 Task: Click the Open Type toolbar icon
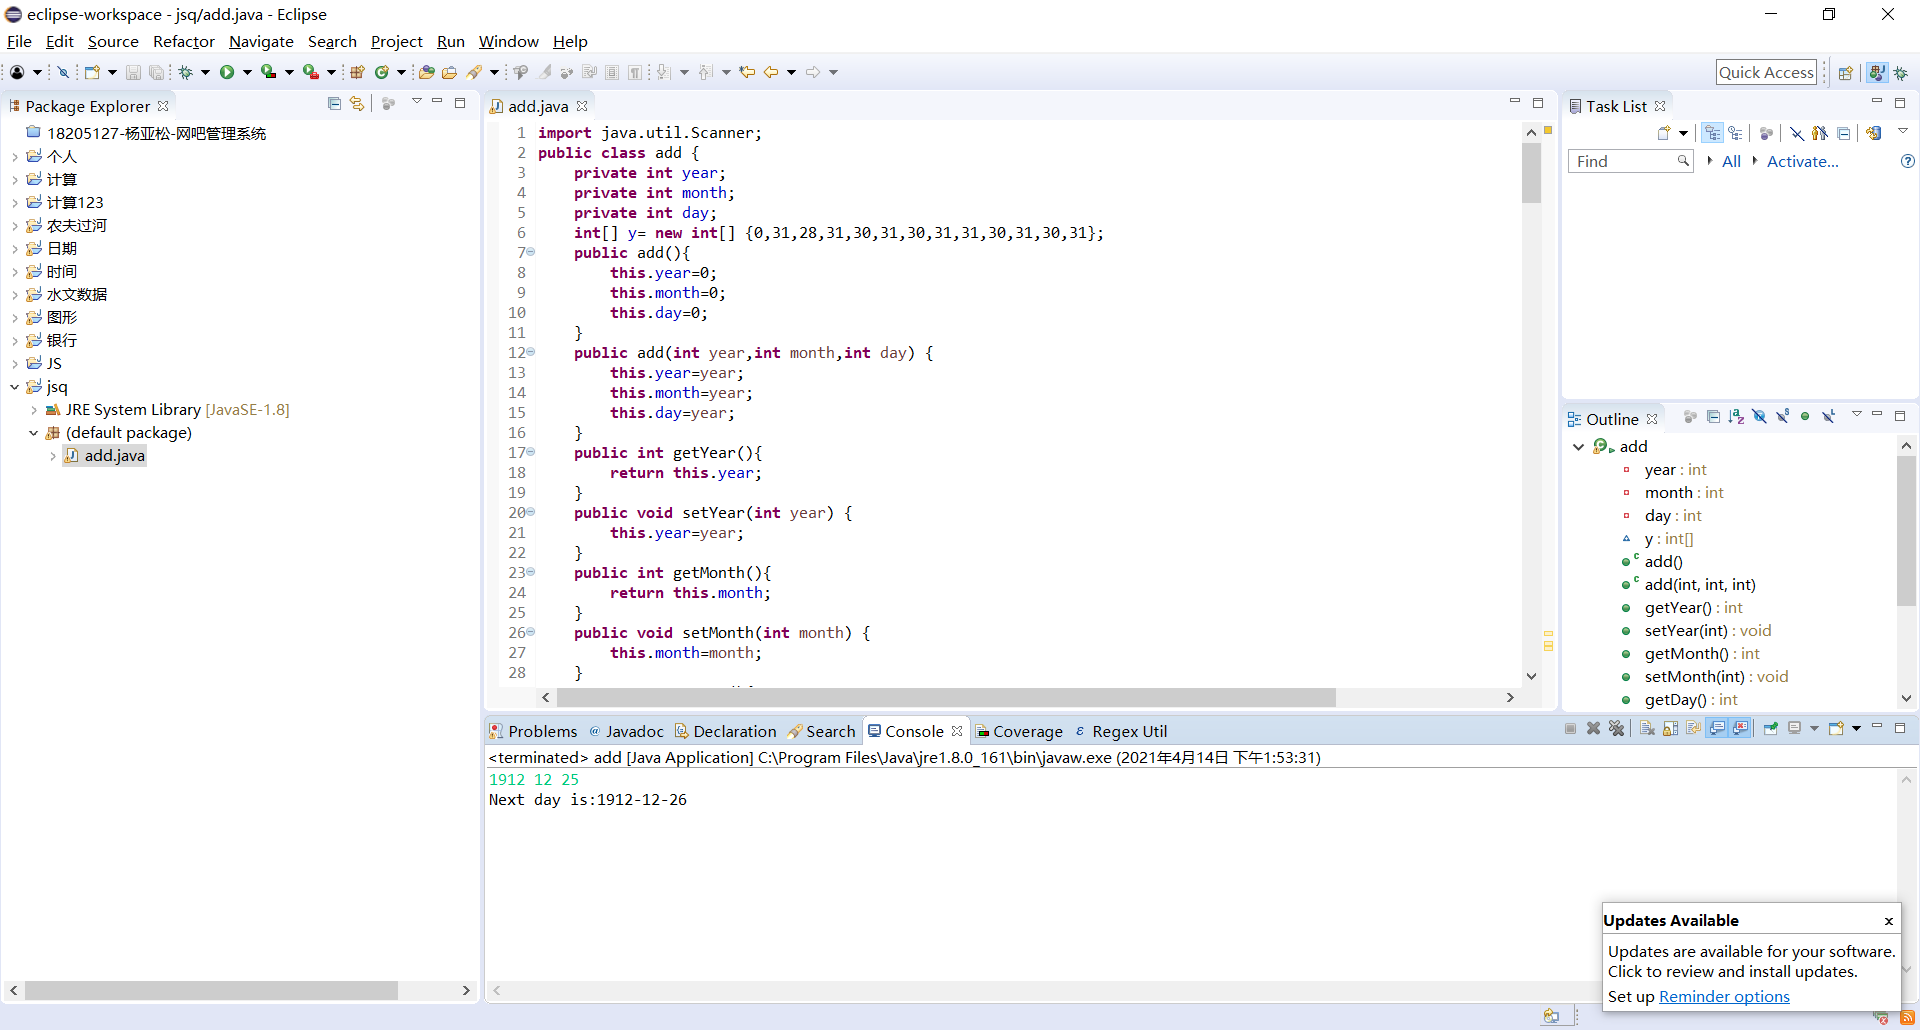point(427,72)
